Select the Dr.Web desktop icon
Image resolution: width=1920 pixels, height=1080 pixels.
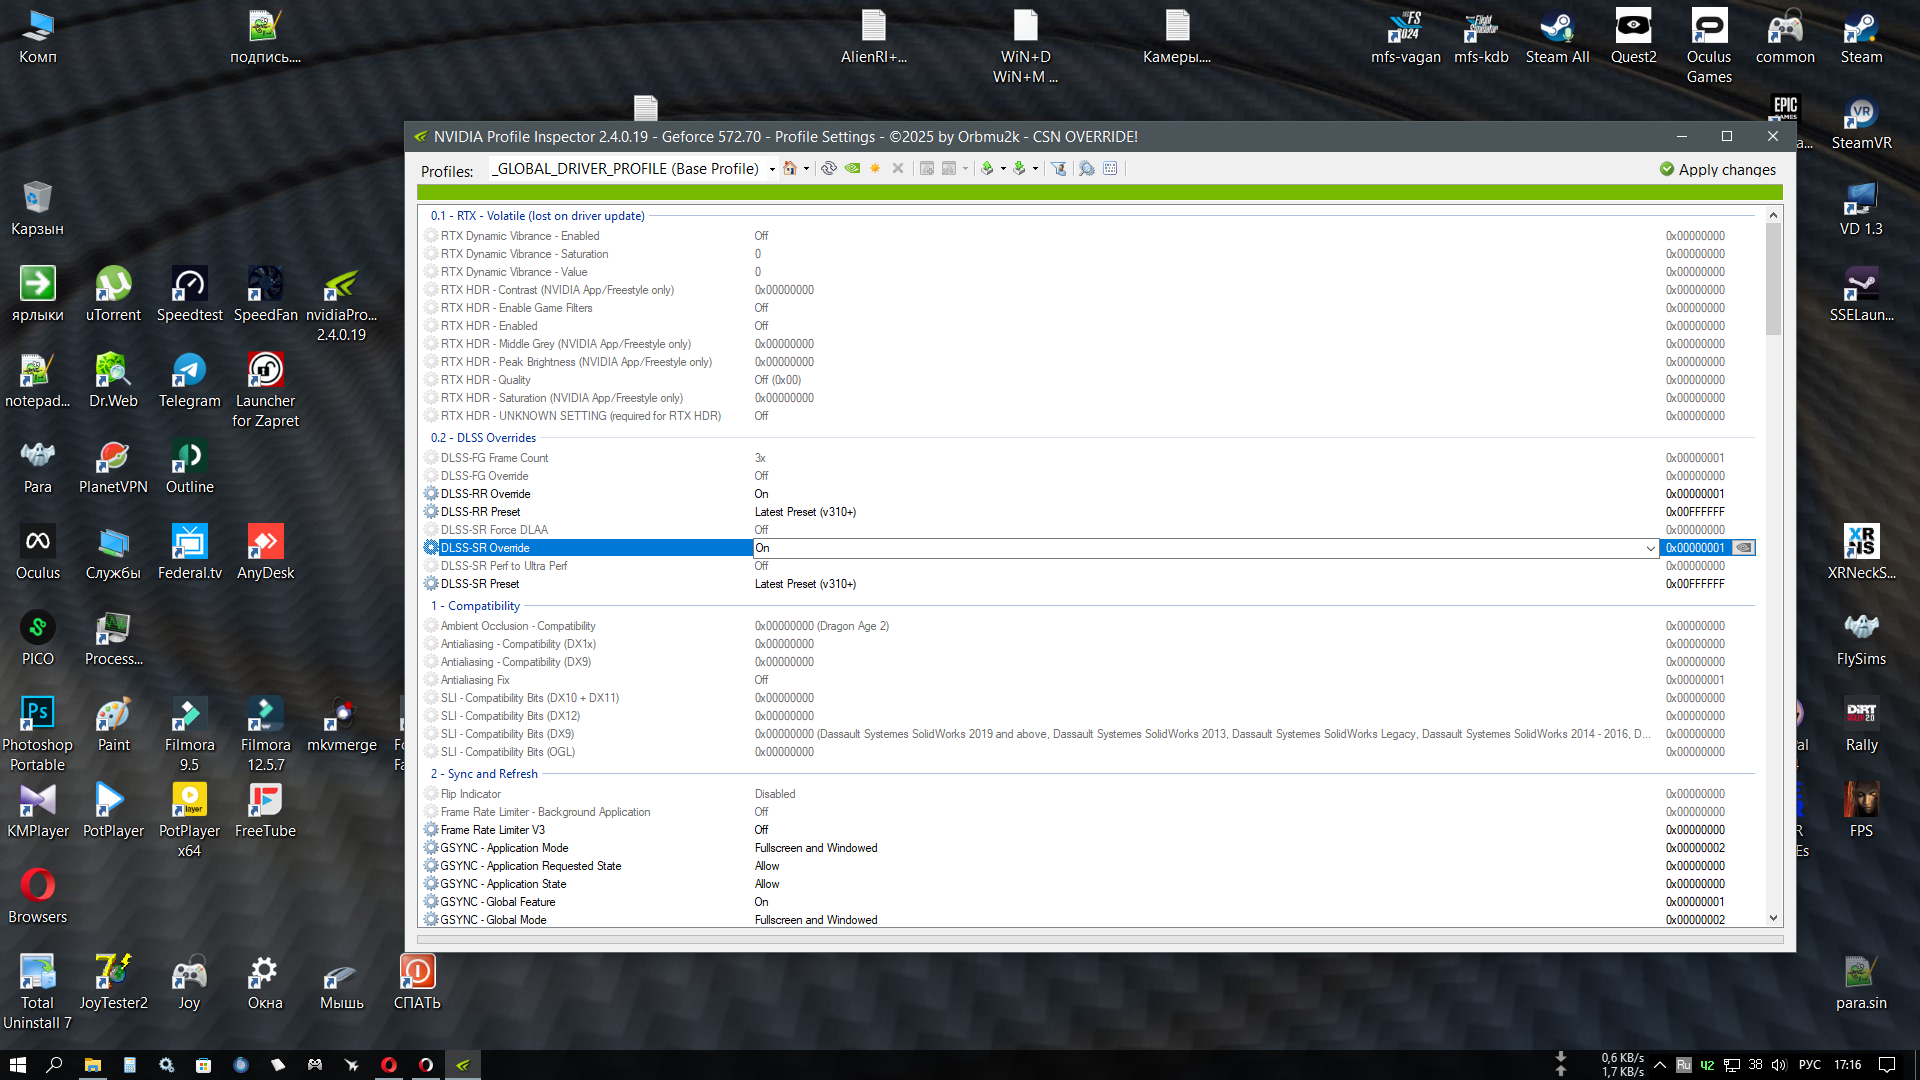pyautogui.click(x=113, y=381)
